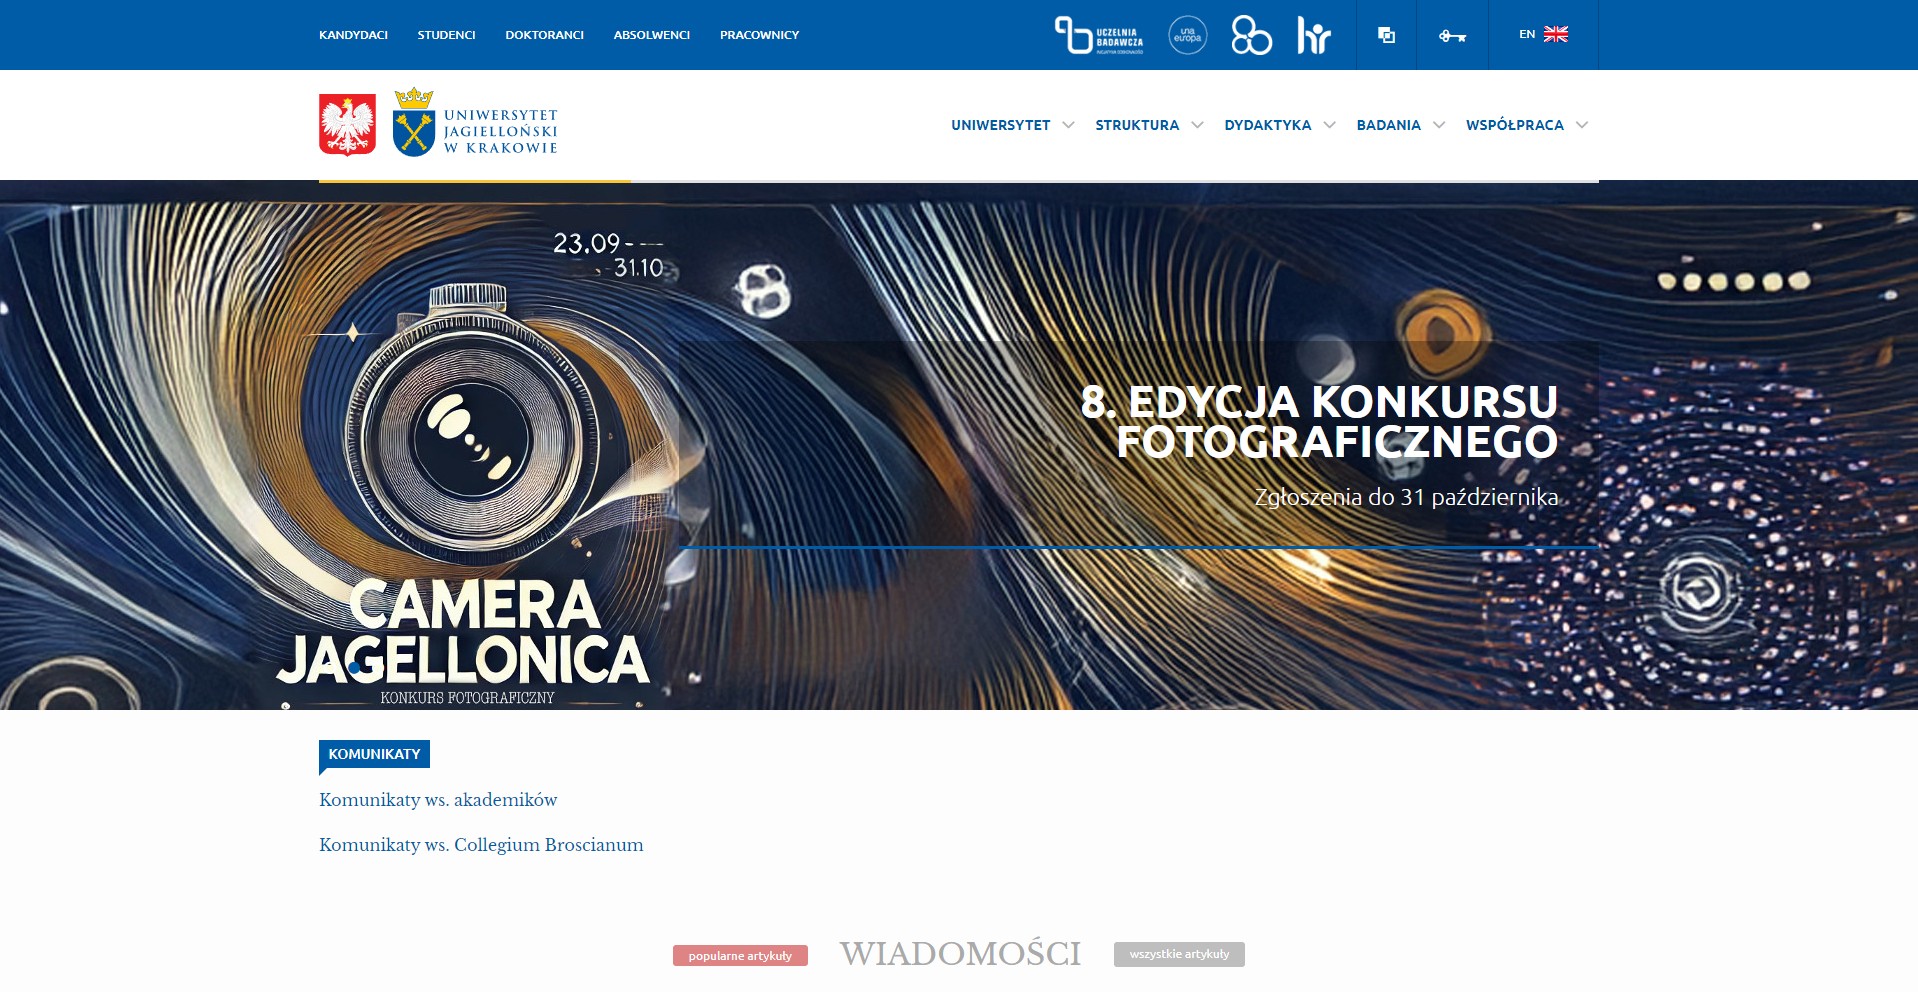Go to the ABSOLWENCI section
Viewport: 1918px width, 992px height.
651,35
